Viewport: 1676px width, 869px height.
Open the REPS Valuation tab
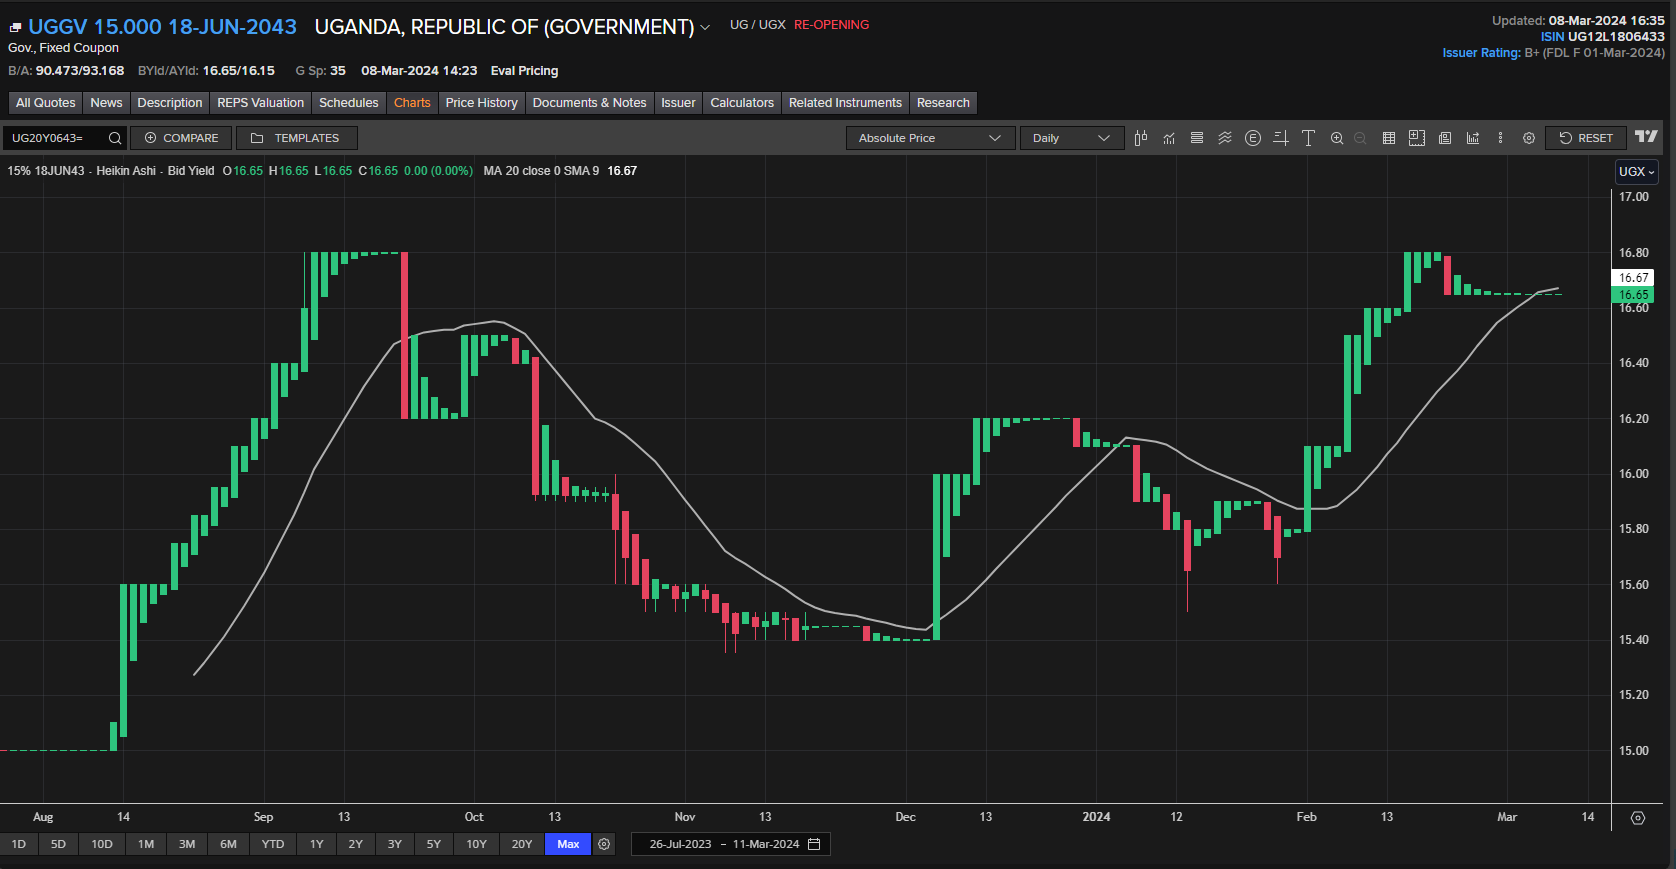point(261,103)
